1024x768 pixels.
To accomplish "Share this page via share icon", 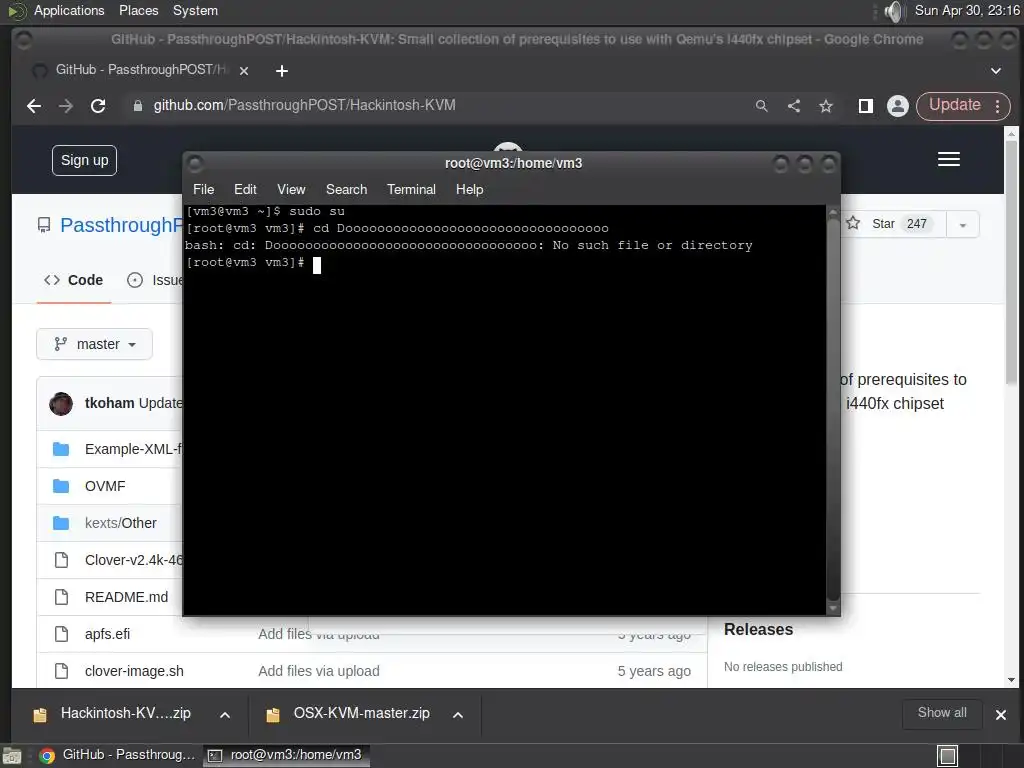I will click(x=794, y=106).
